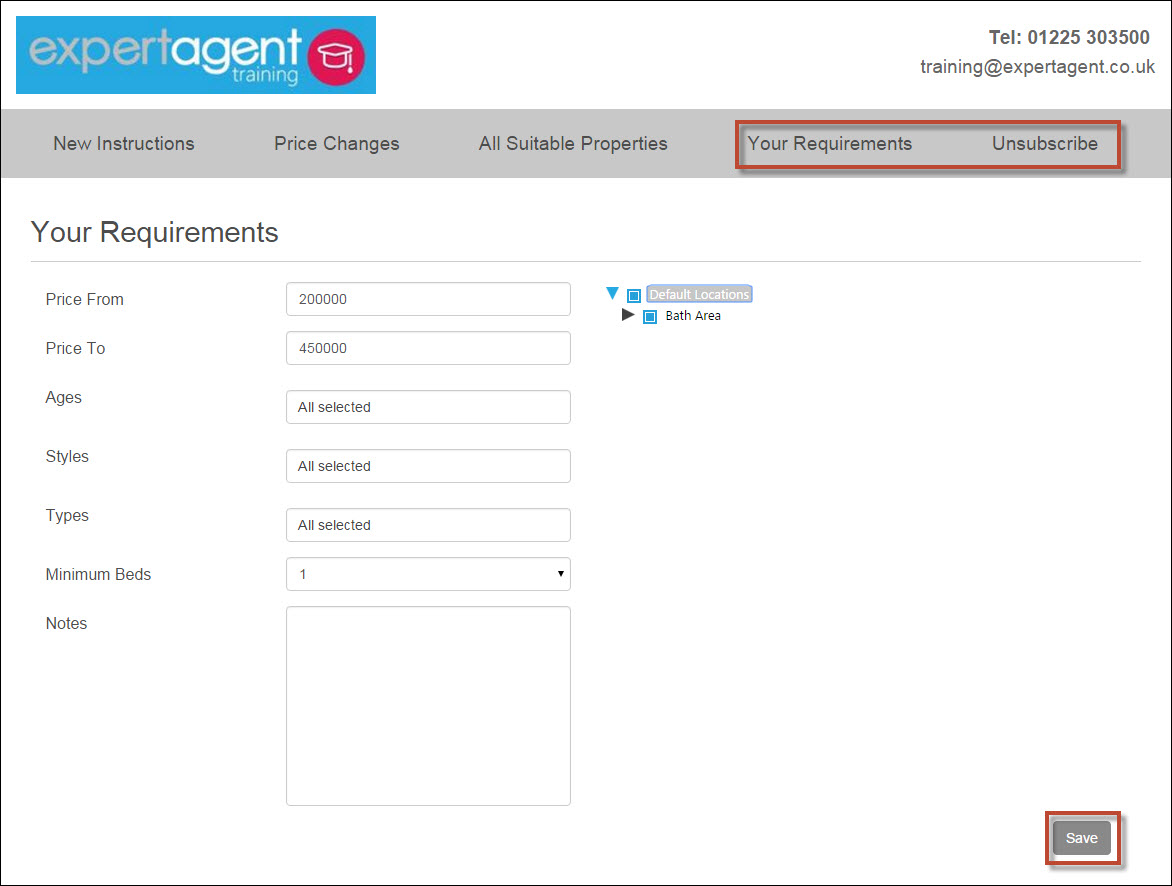Select the Bath Area tree label
The width and height of the screenshot is (1172, 886).
coord(693,316)
